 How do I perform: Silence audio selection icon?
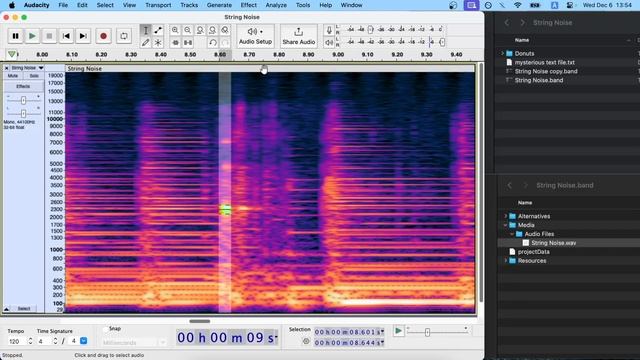[187, 42]
